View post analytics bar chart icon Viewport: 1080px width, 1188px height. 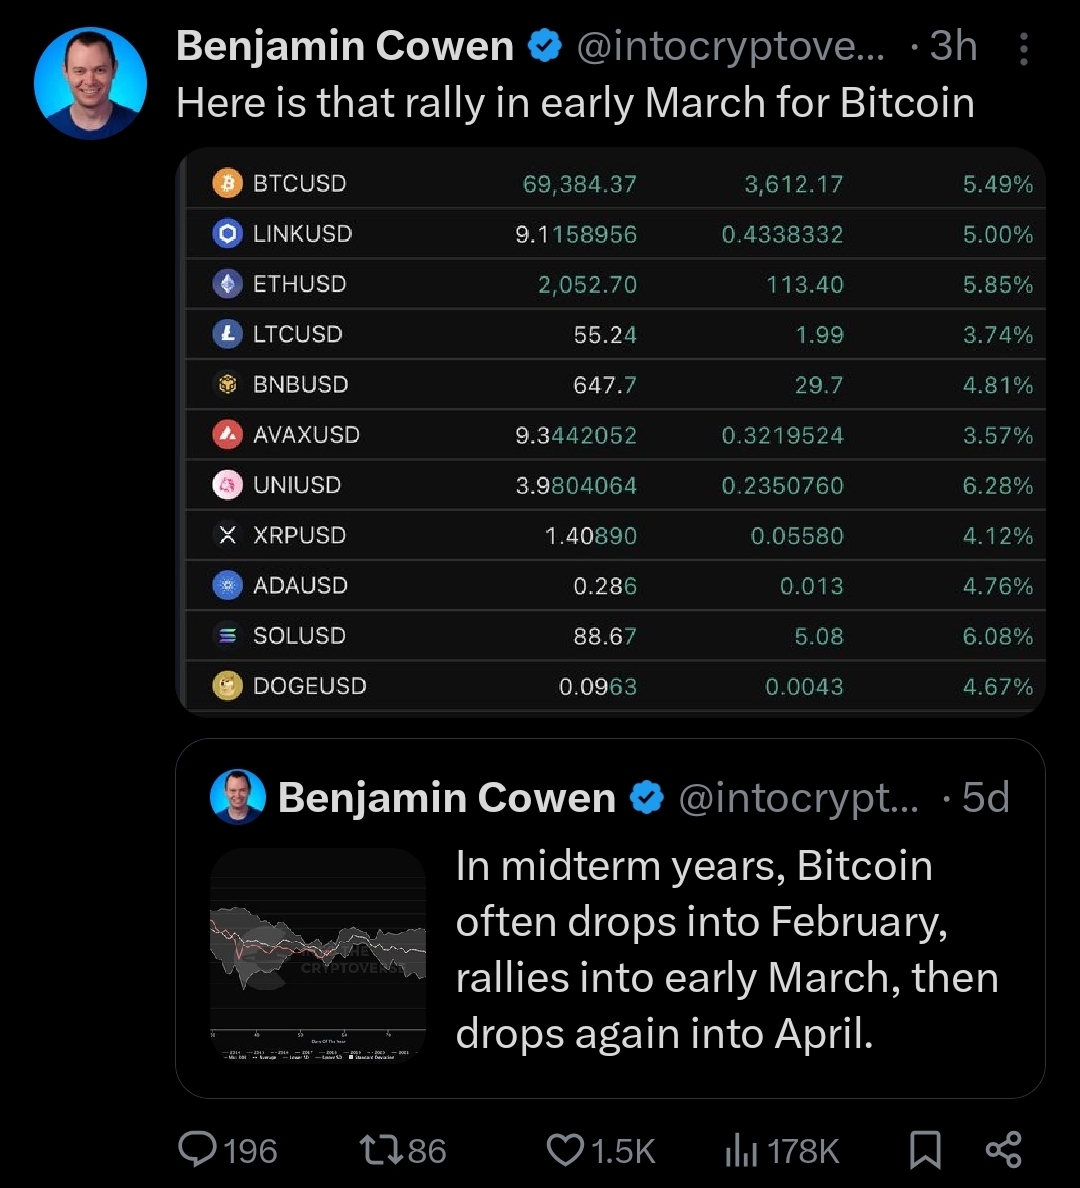[x=741, y=1150]
